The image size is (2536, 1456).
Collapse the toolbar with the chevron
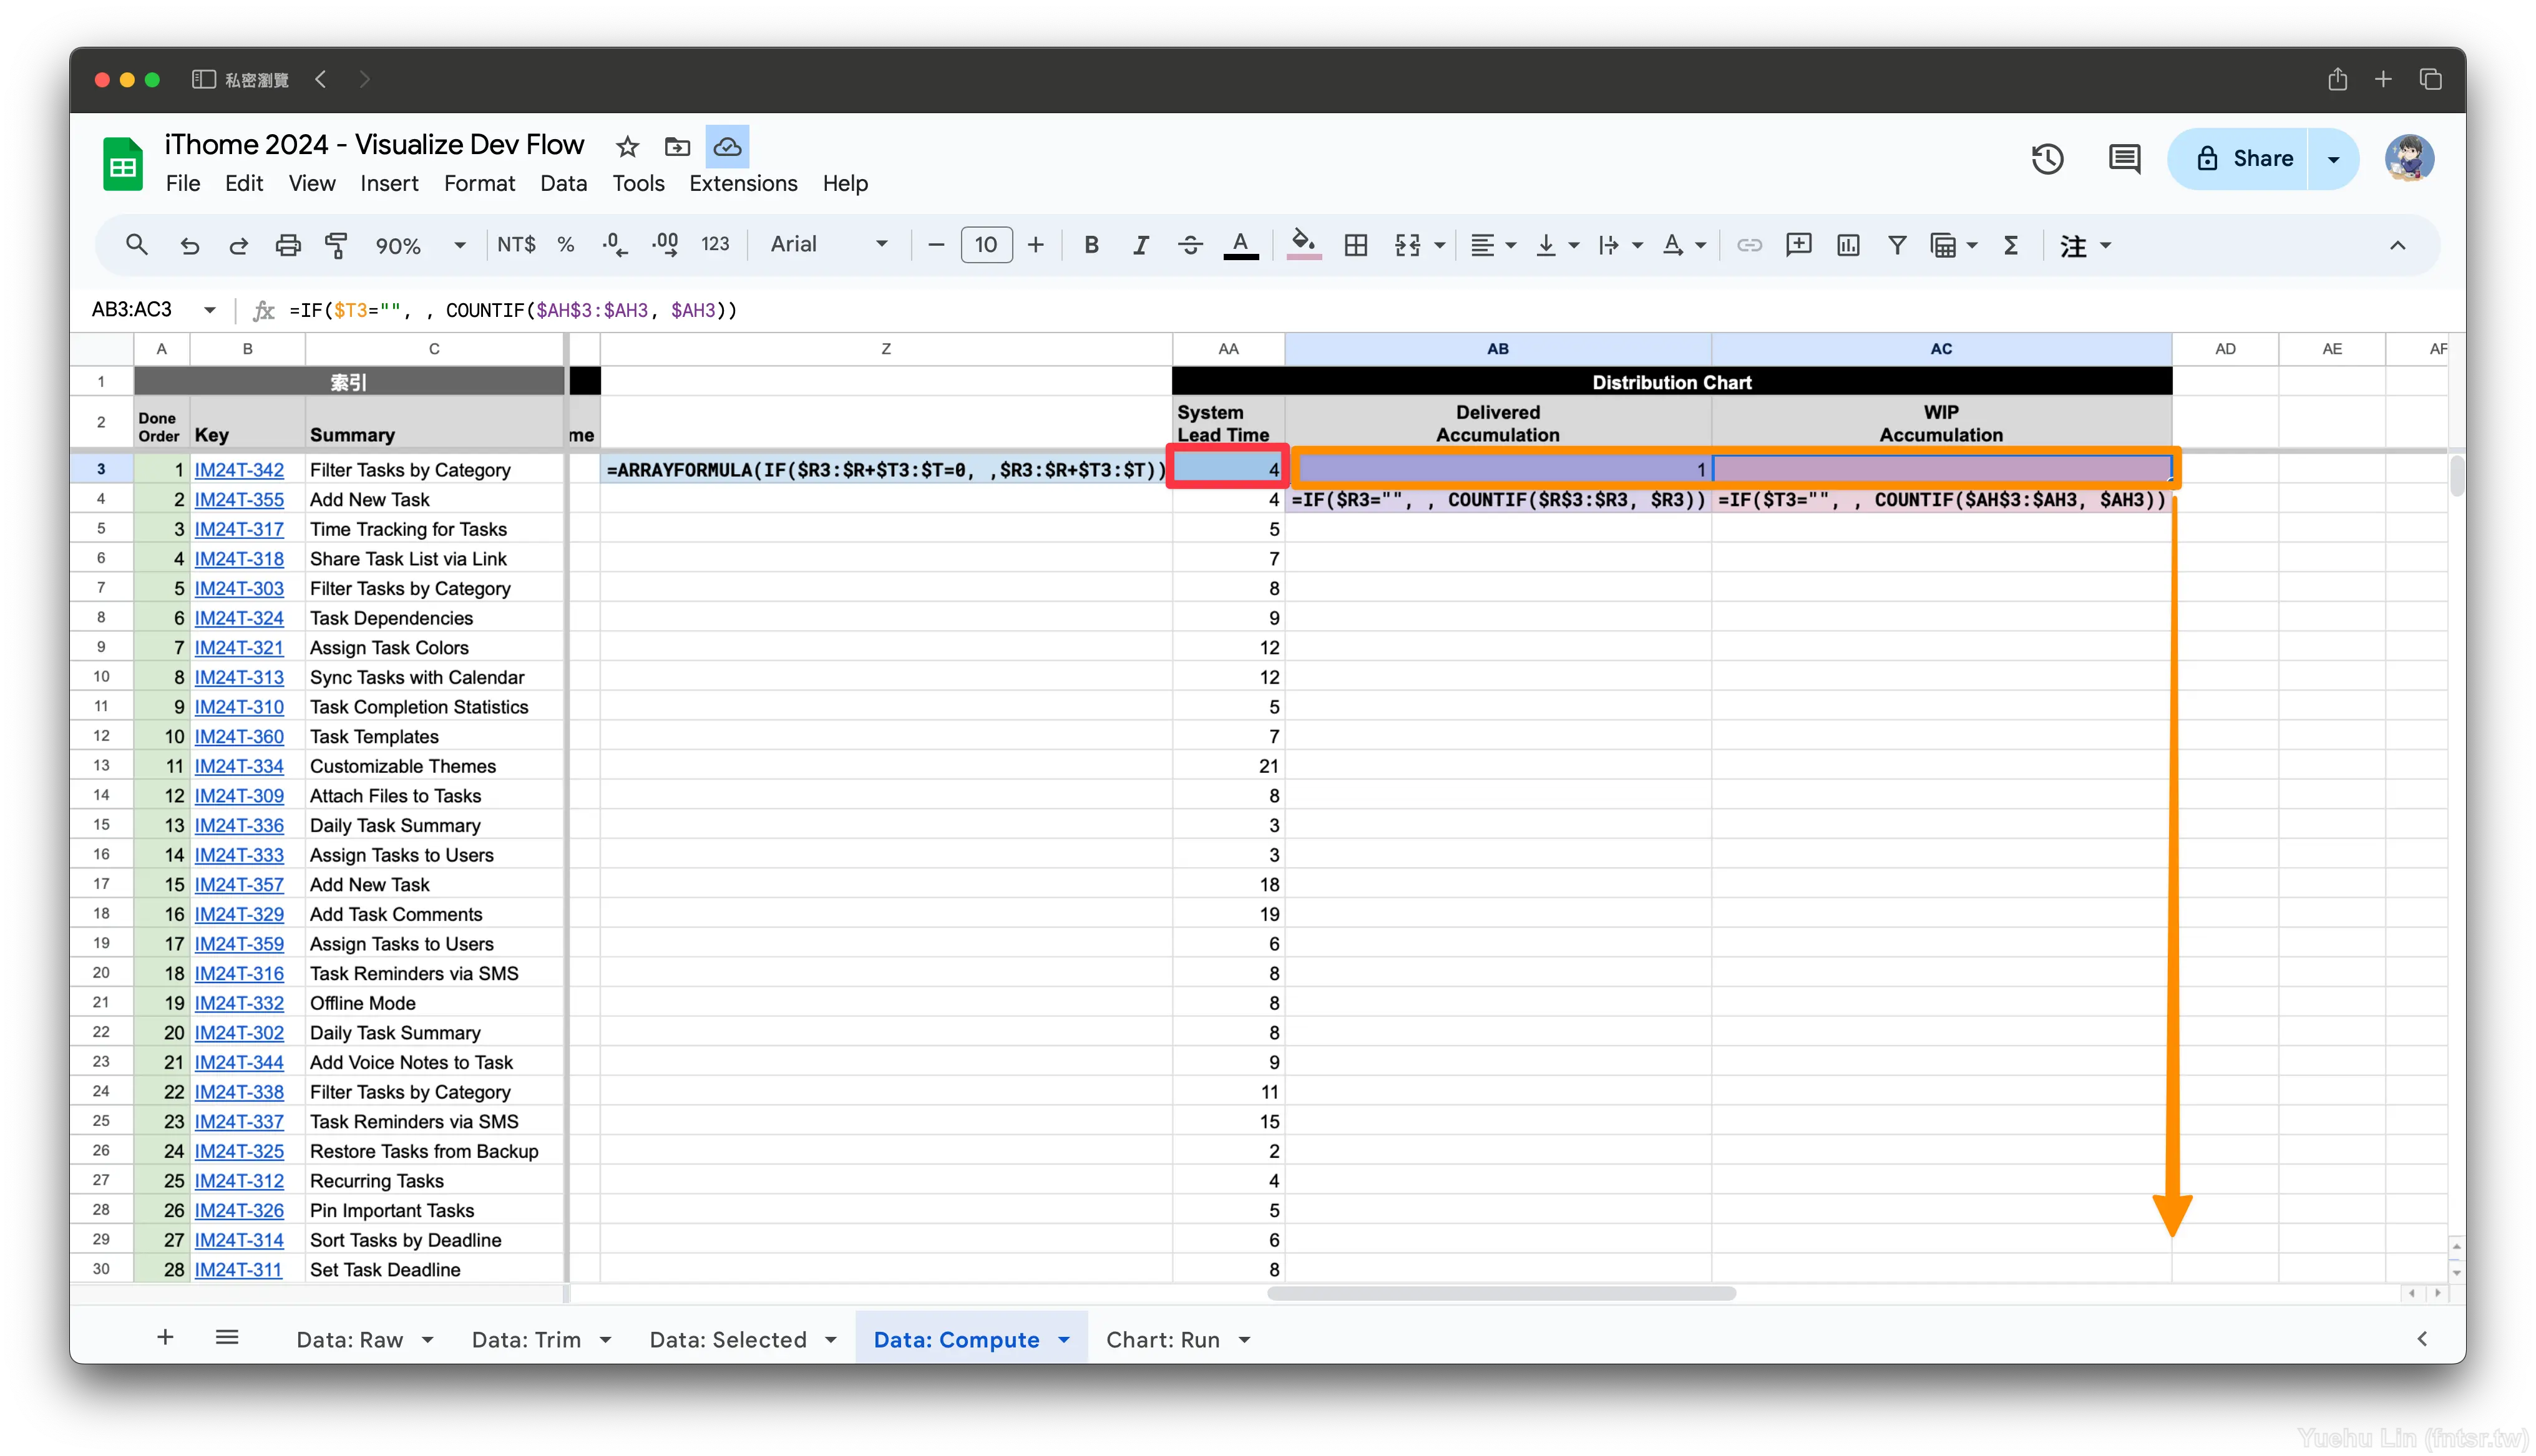(2397, 245)
